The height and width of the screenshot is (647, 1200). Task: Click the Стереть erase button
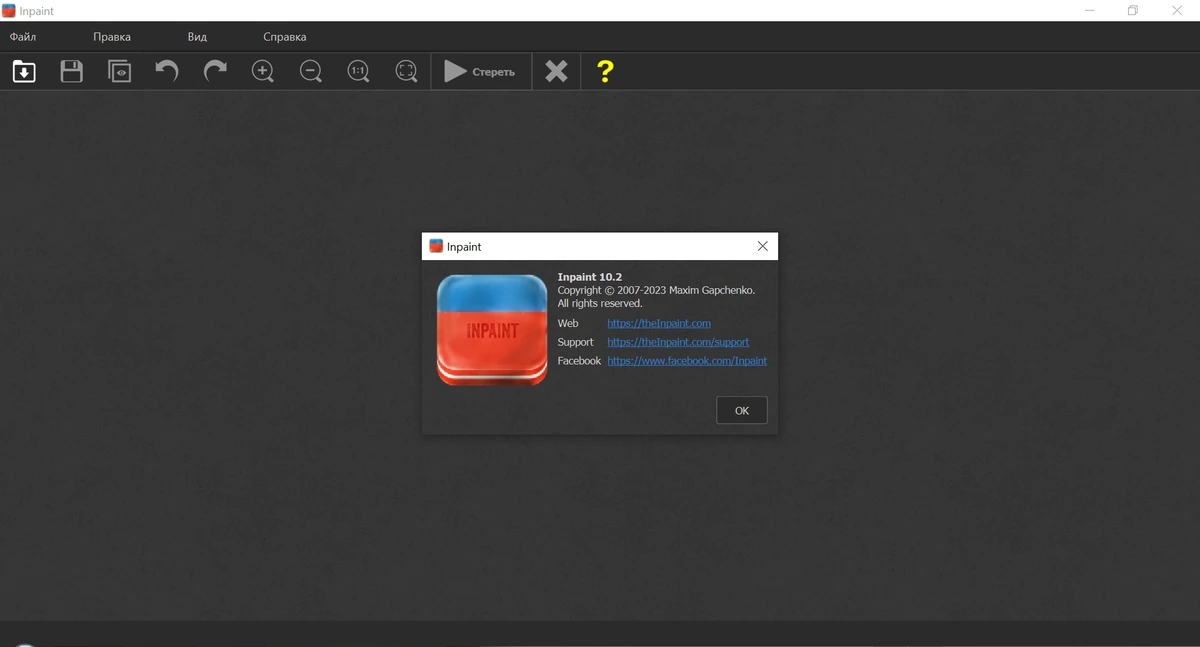coord(481,71)
